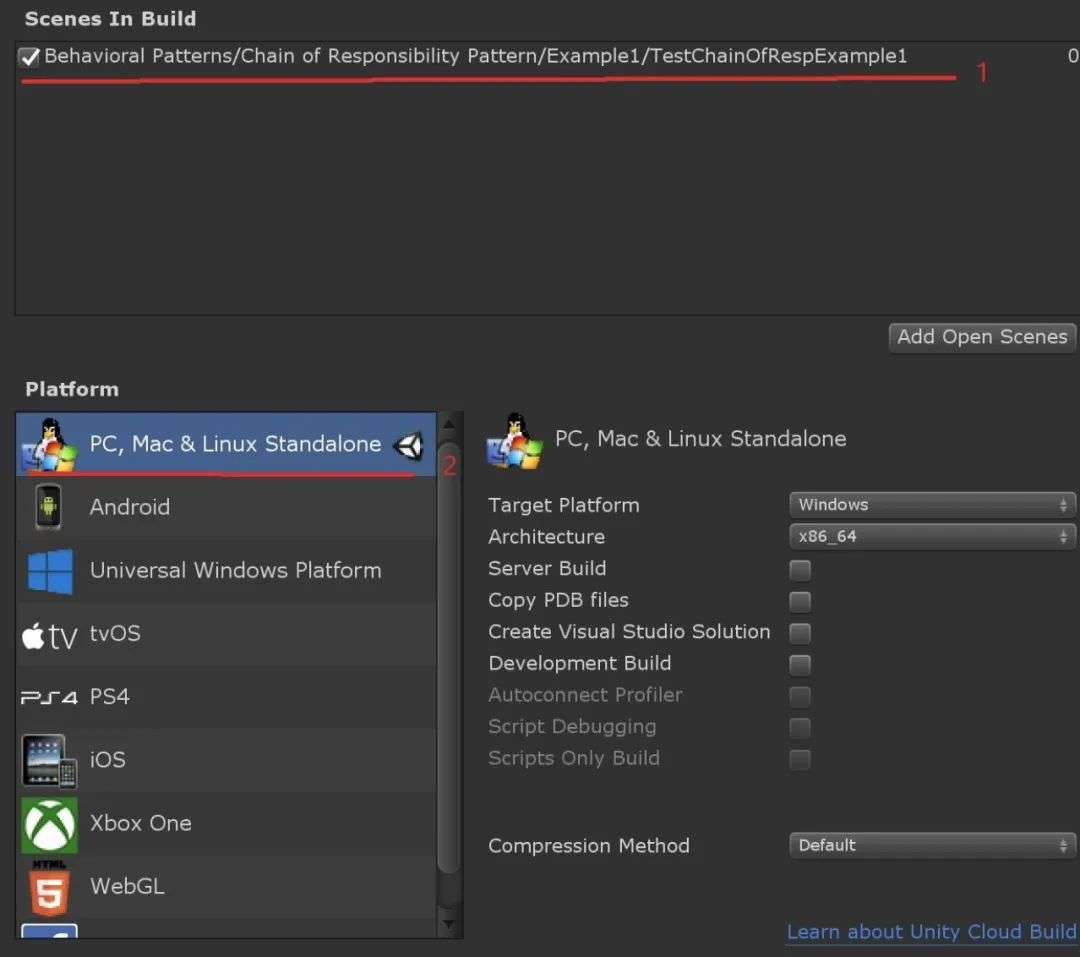Click the PC, Mac & Linux Standalone platform icon
This screenshot has height=957, width=1080.
coord(49,443)
